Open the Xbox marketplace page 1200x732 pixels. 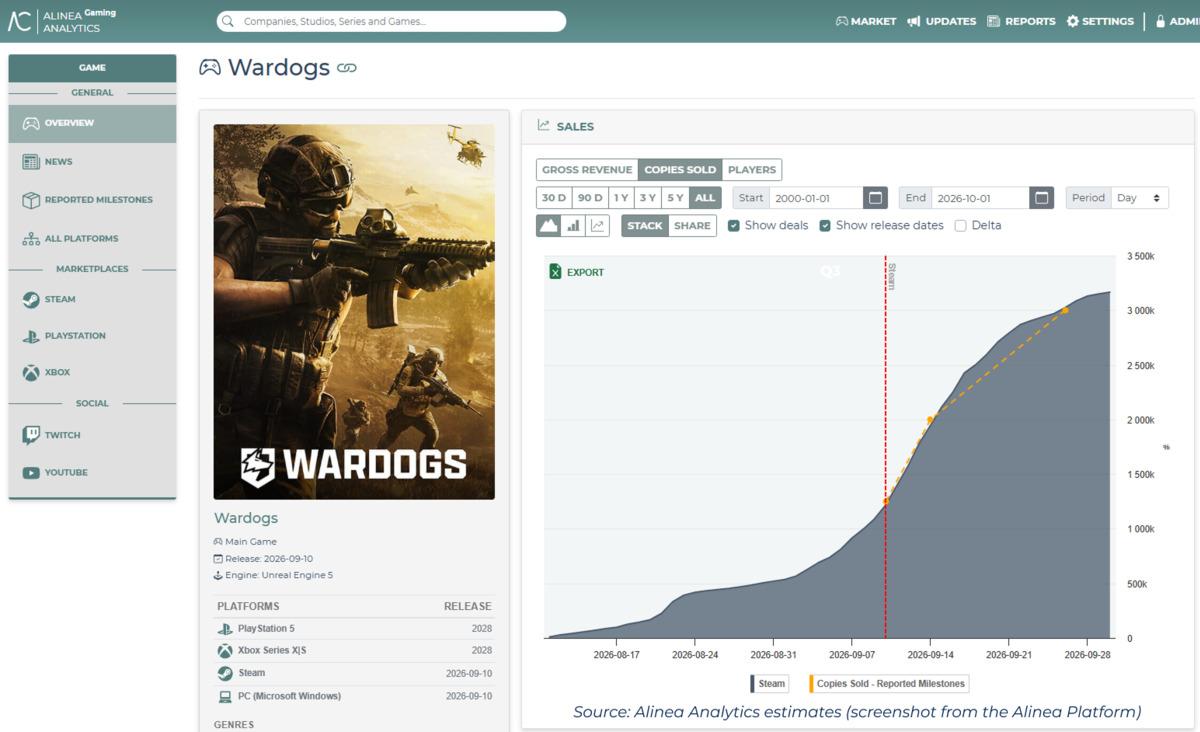[92, 372]
